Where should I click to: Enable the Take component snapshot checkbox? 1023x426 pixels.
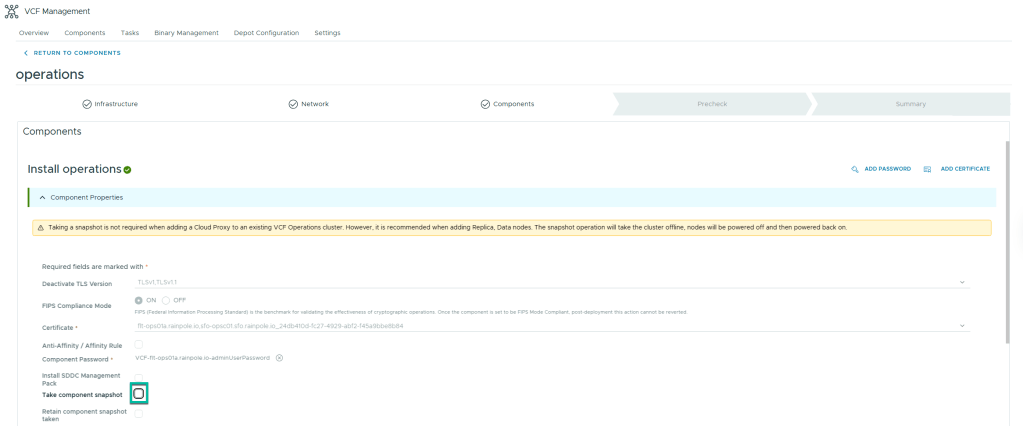[138, 395]
